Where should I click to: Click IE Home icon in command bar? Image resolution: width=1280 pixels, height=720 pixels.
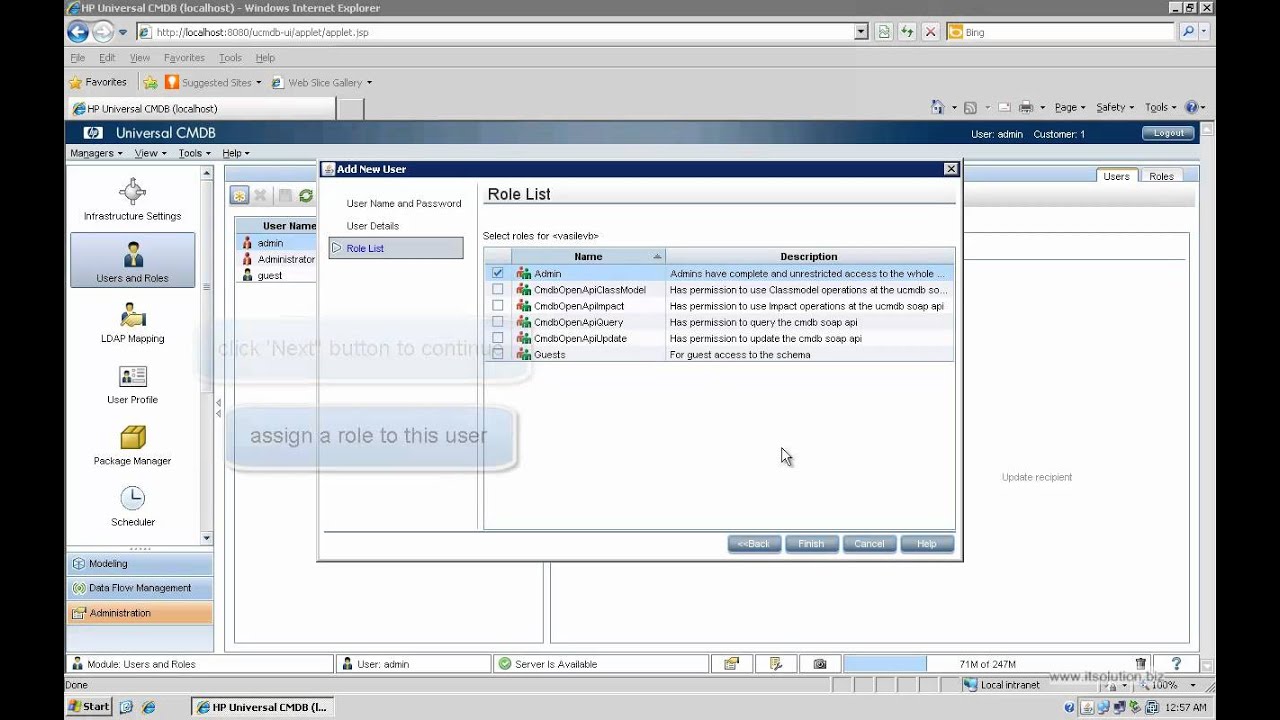pyautogui.click(x=937, y=107)
